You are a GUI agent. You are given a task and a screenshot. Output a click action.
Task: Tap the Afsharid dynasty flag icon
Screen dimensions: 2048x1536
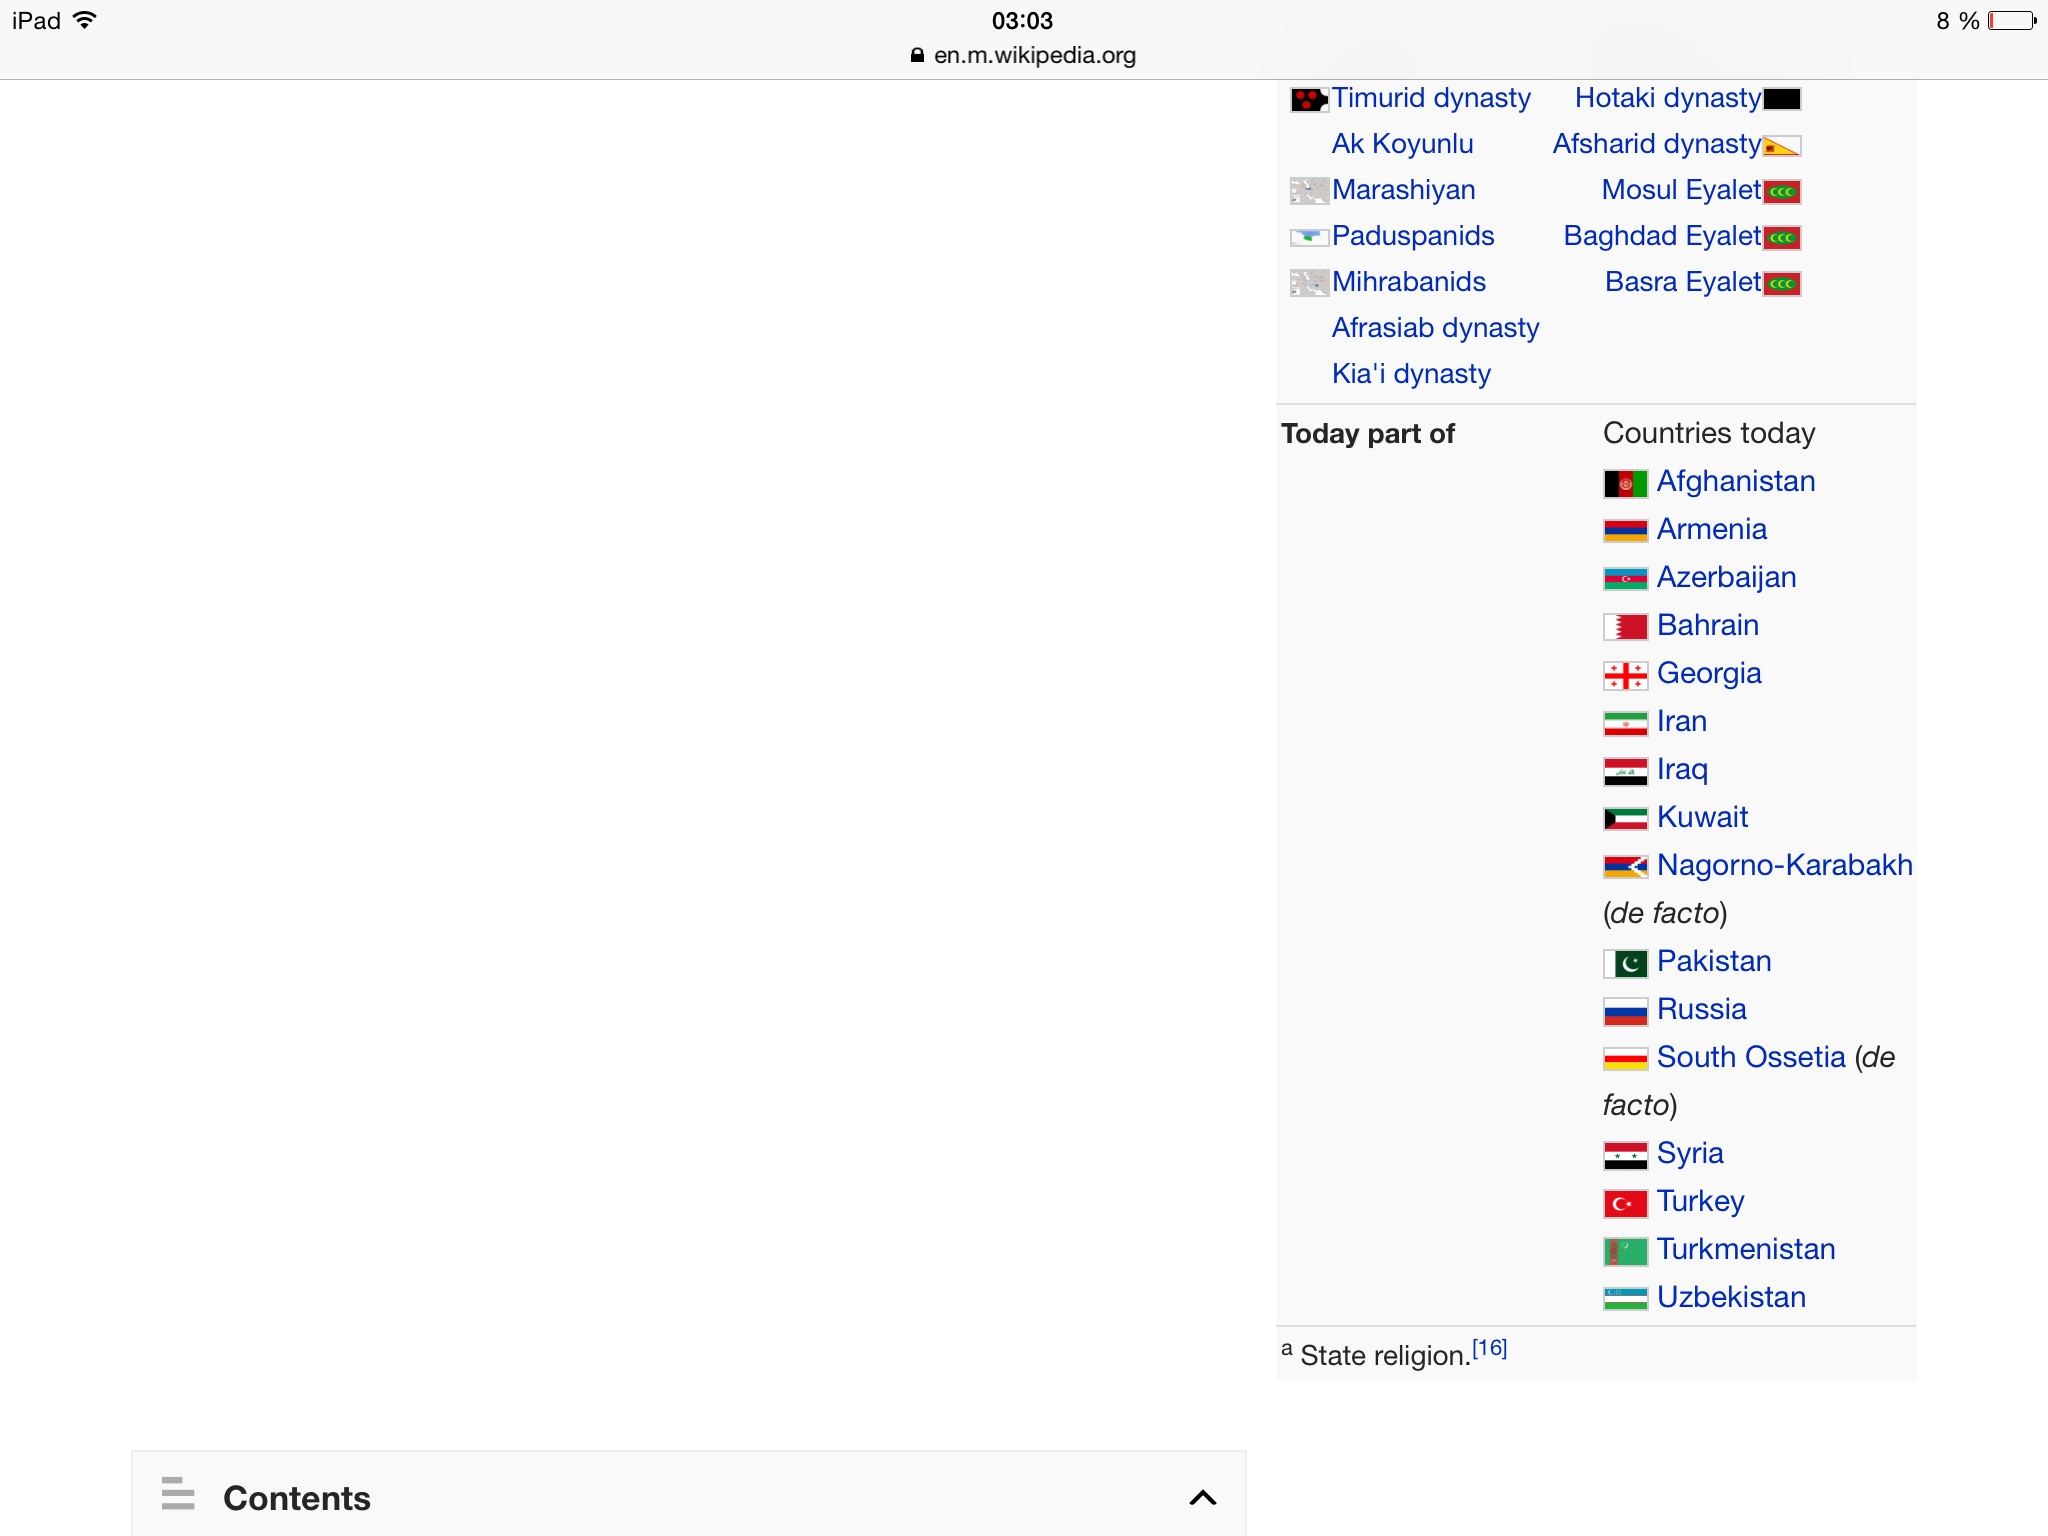(1781, 146)
